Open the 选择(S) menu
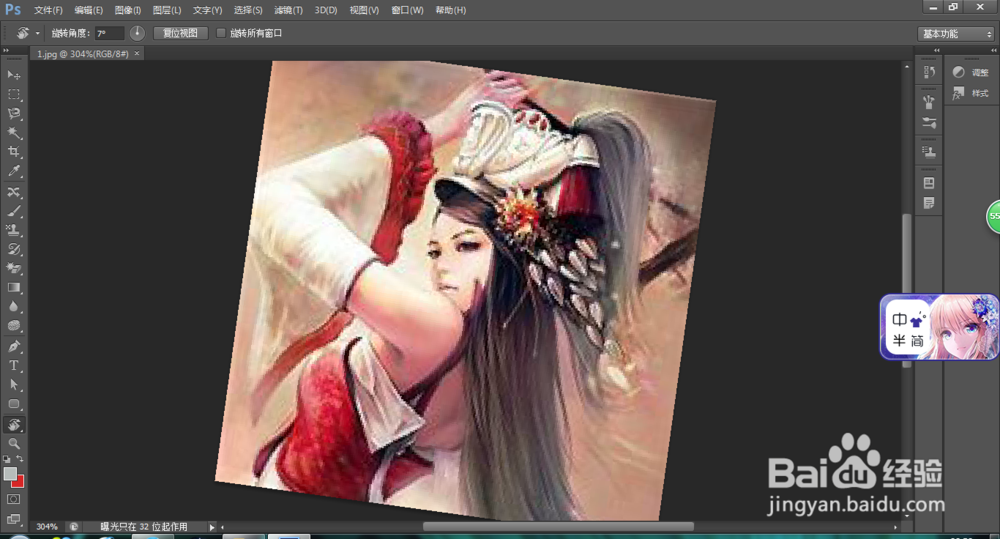The image size is (1000, 539). pos(248,10)
